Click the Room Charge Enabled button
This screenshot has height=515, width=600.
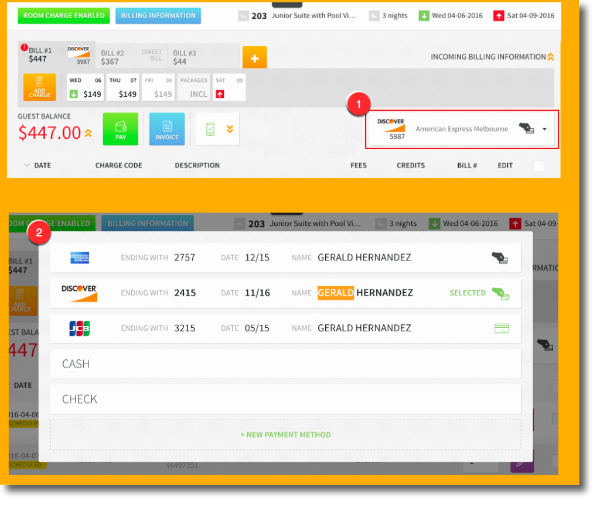[64, 16]
